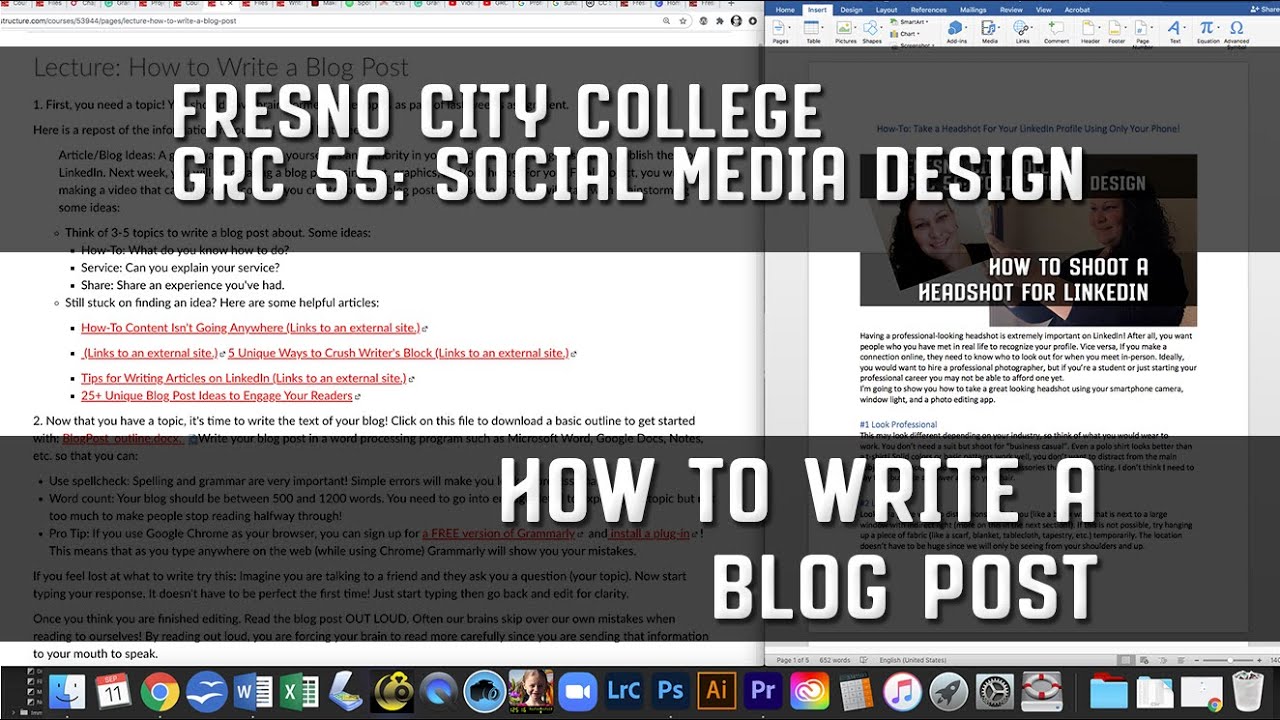
Task: Open Finder from the dock
Action: (67, 692)
